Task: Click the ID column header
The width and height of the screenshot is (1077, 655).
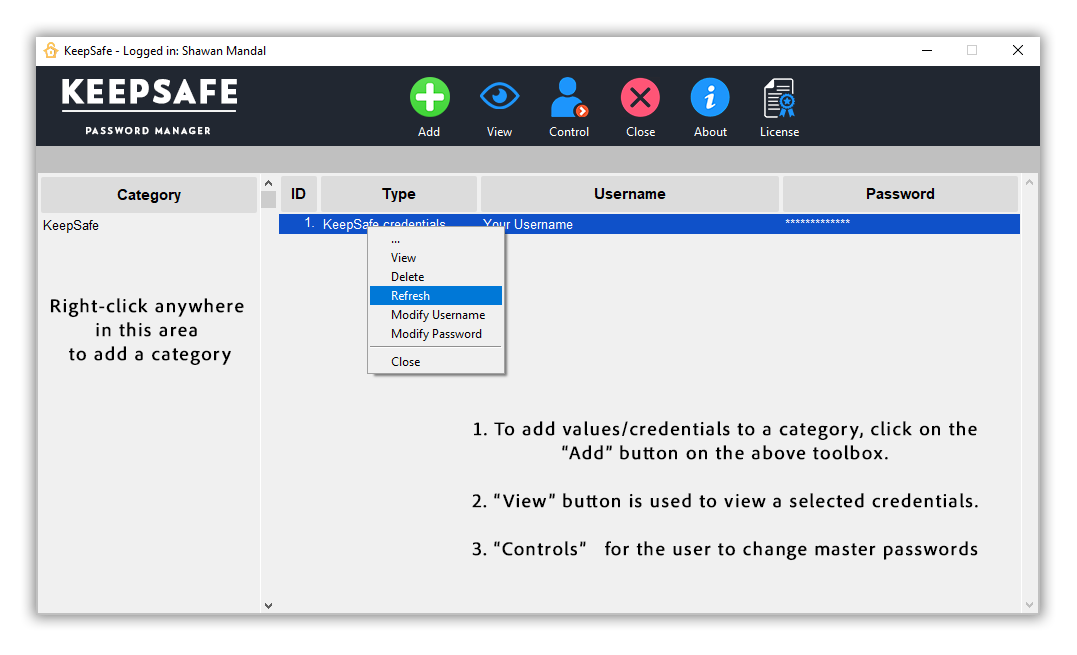Action: 298,194
